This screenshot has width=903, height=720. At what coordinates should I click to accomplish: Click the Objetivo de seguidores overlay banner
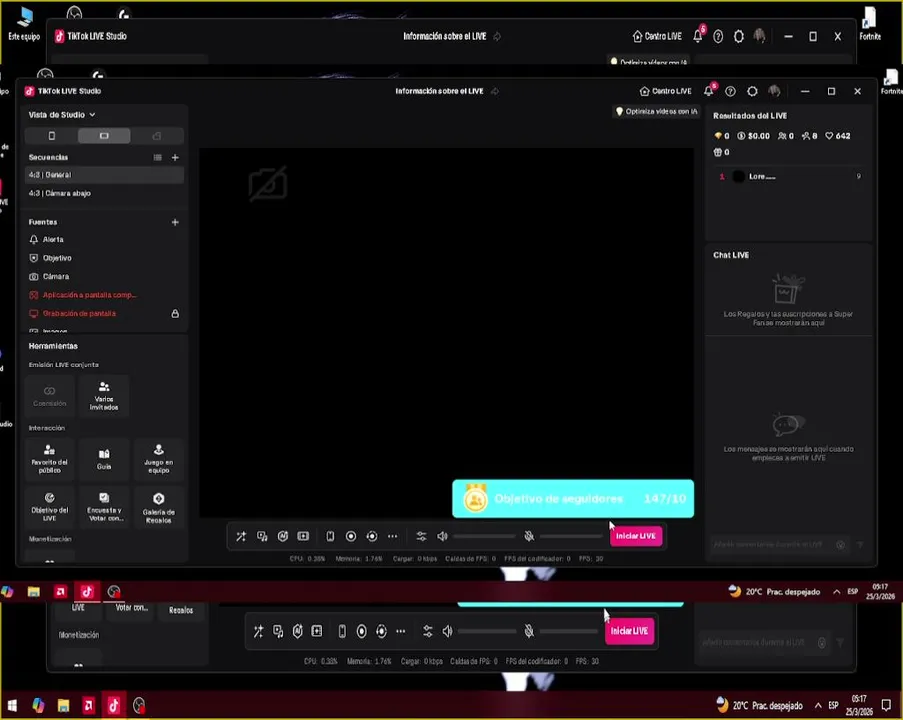[x=573, y=499]
